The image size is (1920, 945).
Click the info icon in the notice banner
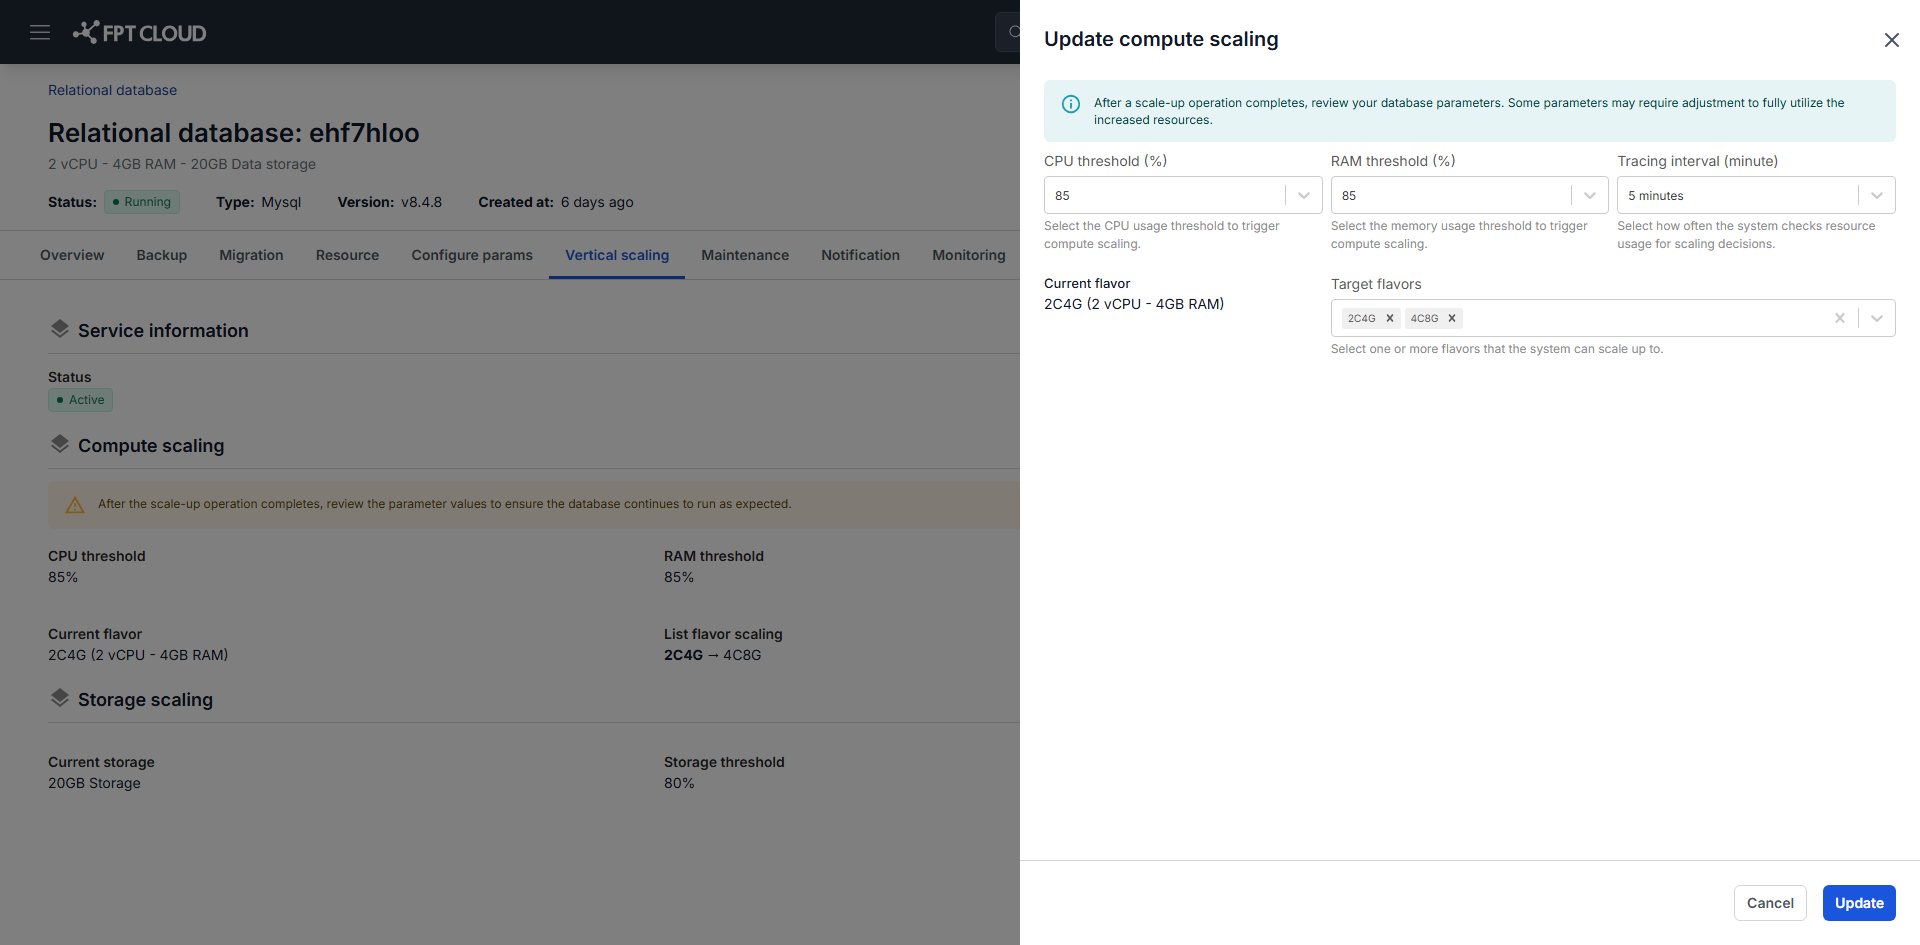[1070, 104]
